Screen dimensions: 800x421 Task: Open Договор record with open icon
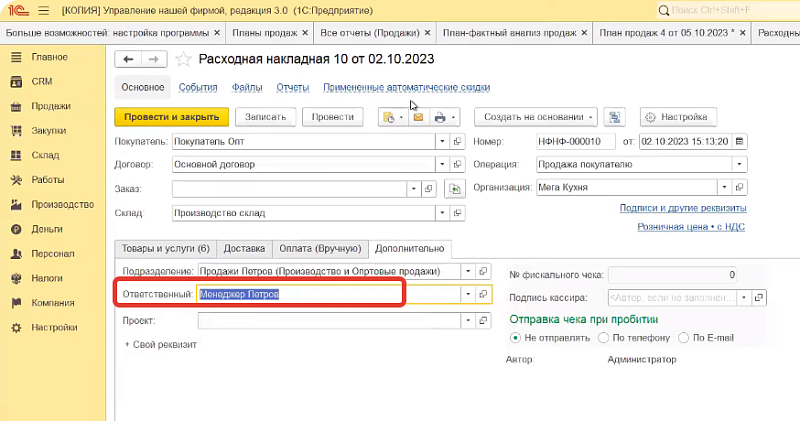458,164
